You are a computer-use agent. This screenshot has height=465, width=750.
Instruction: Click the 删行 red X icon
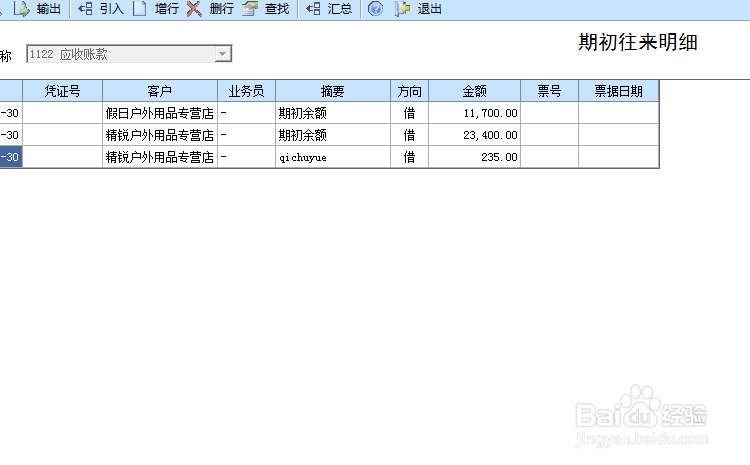[x=194, y=9]
